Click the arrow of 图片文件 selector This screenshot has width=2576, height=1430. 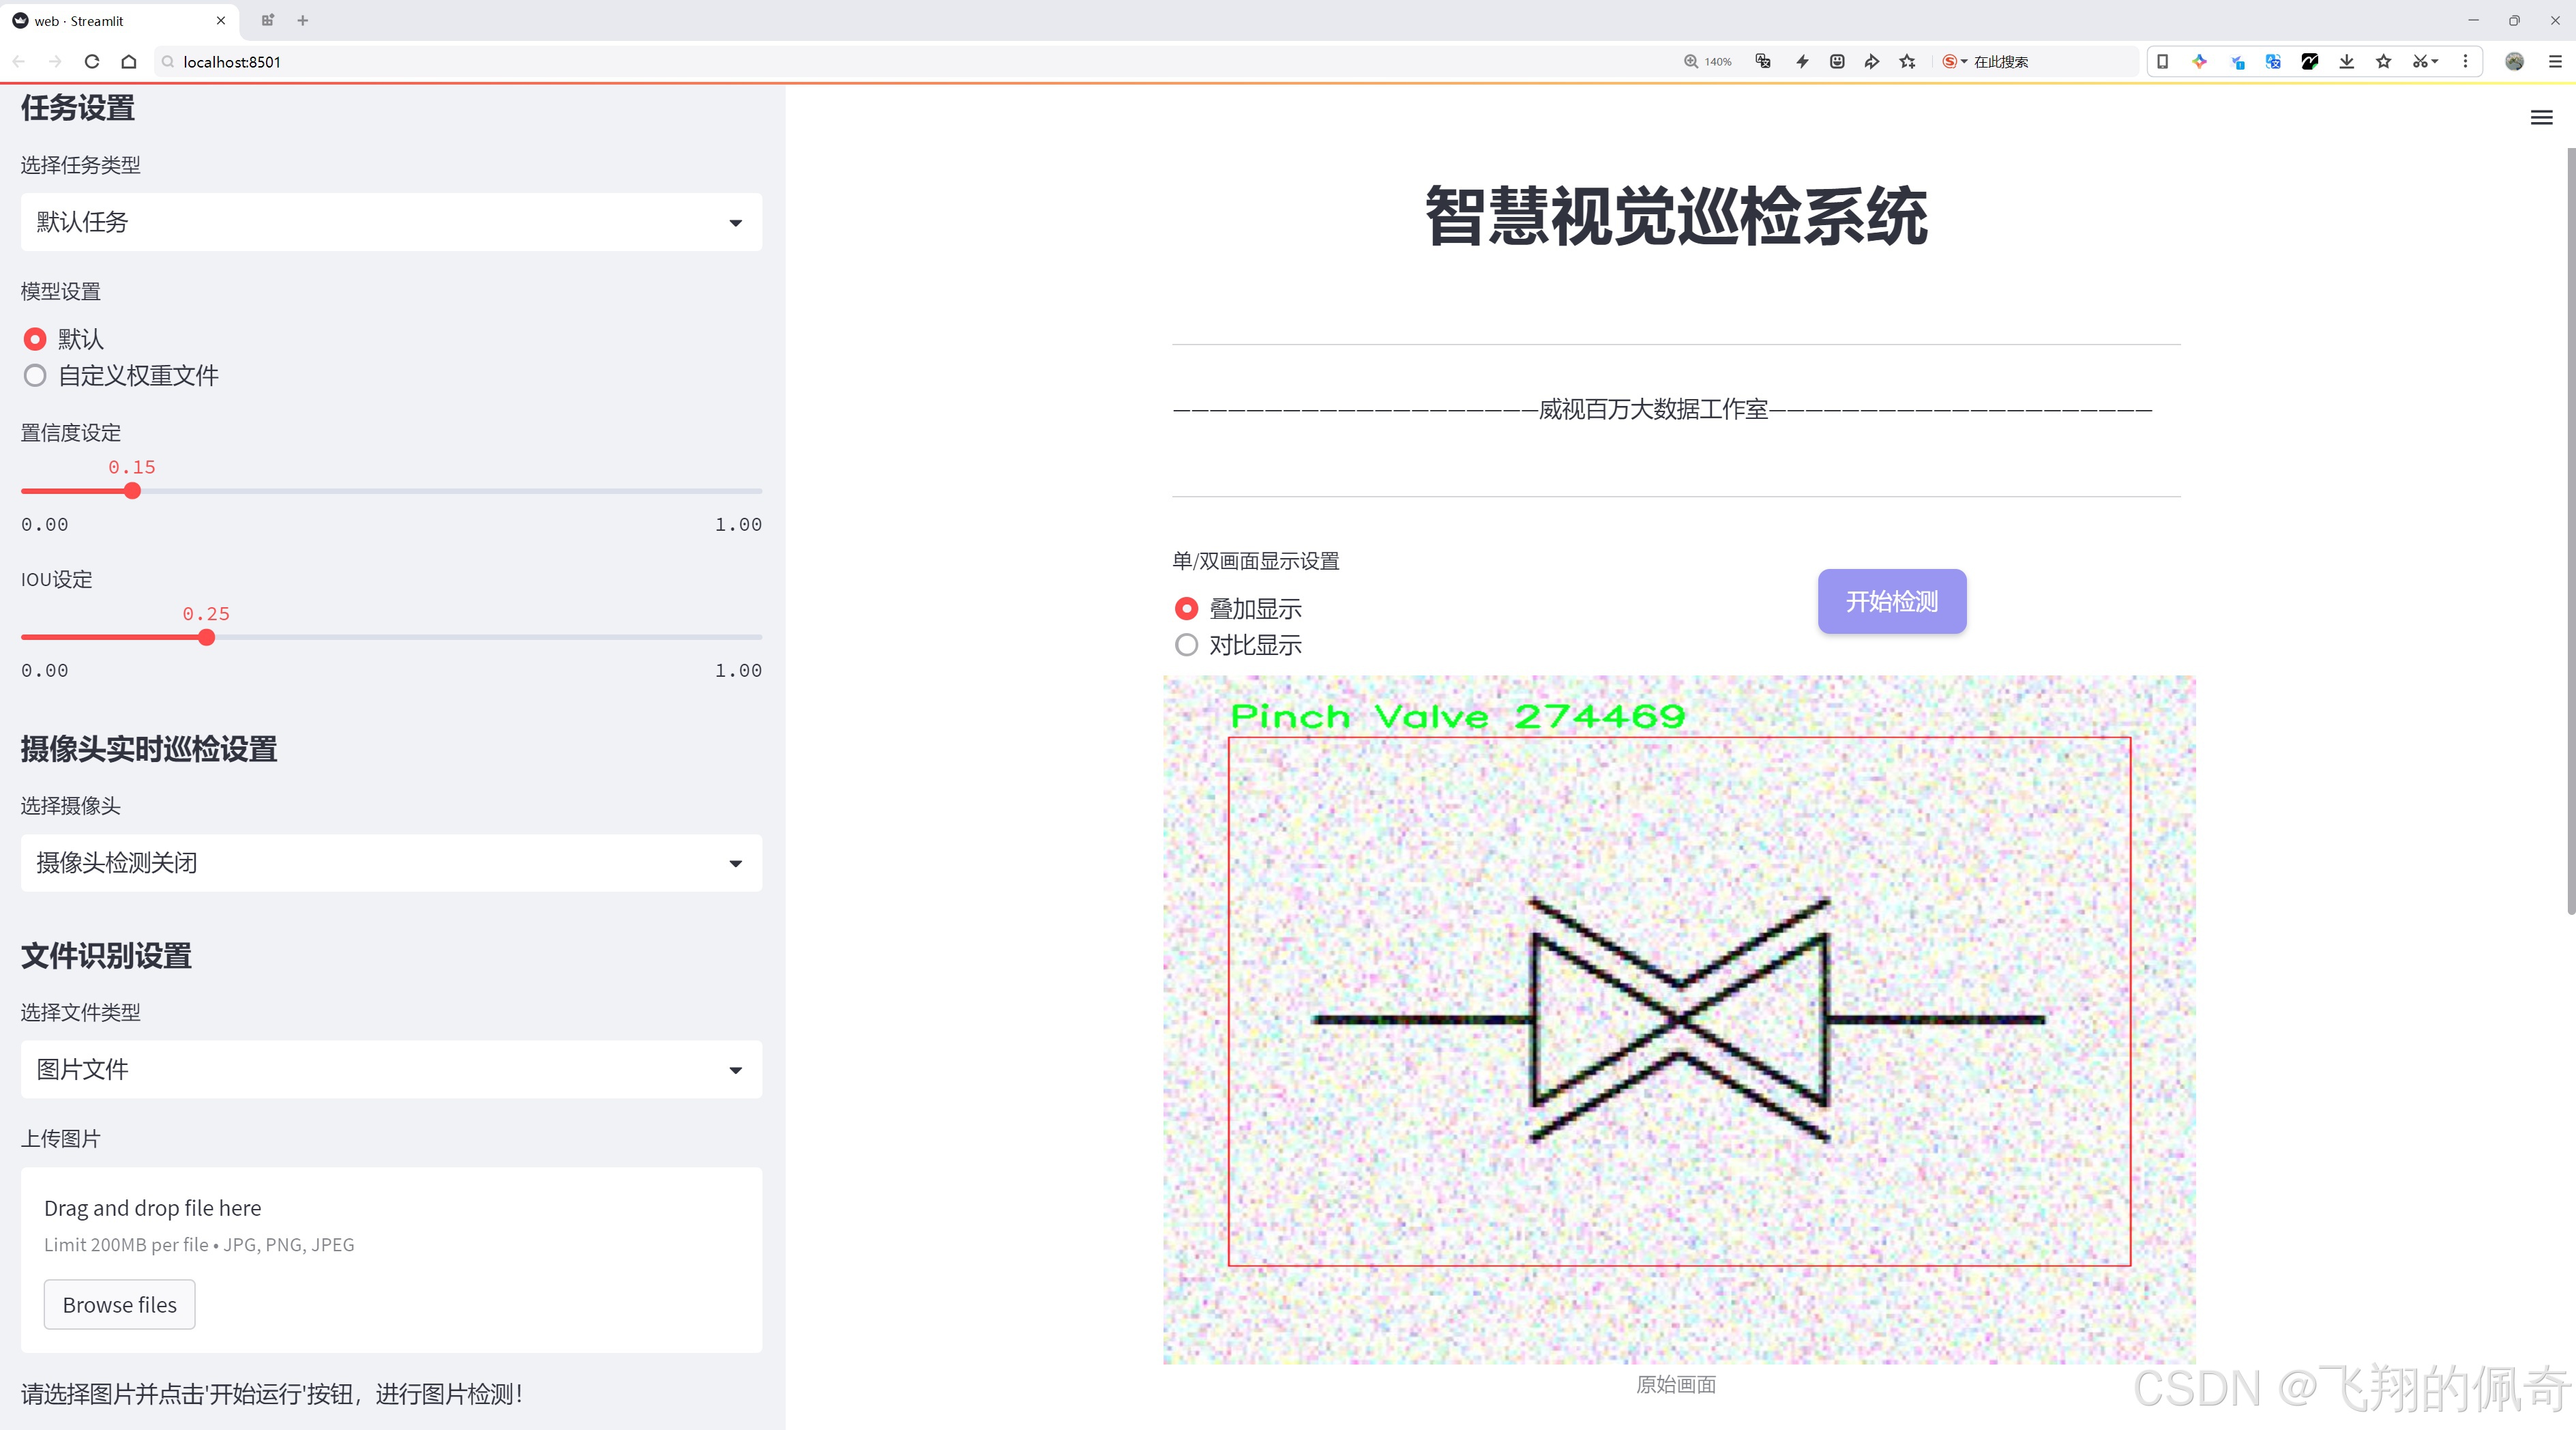(736, 1071)
